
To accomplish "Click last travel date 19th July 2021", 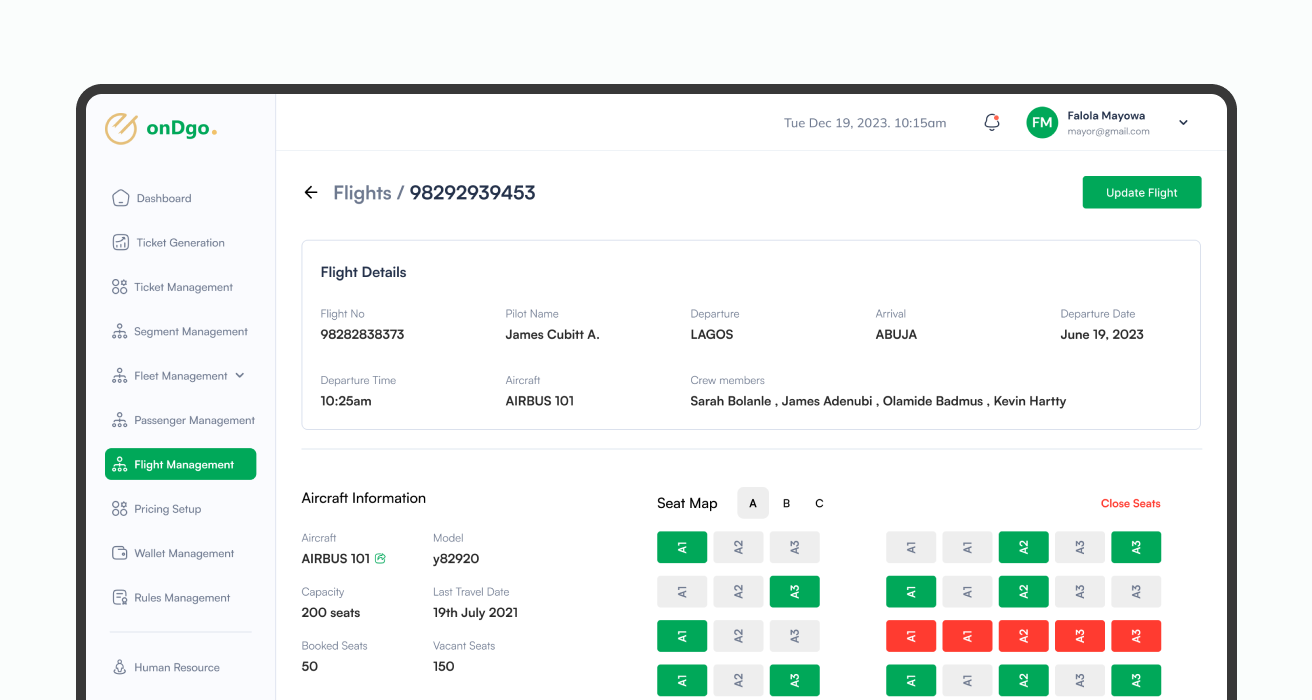I will coord(475,613).
